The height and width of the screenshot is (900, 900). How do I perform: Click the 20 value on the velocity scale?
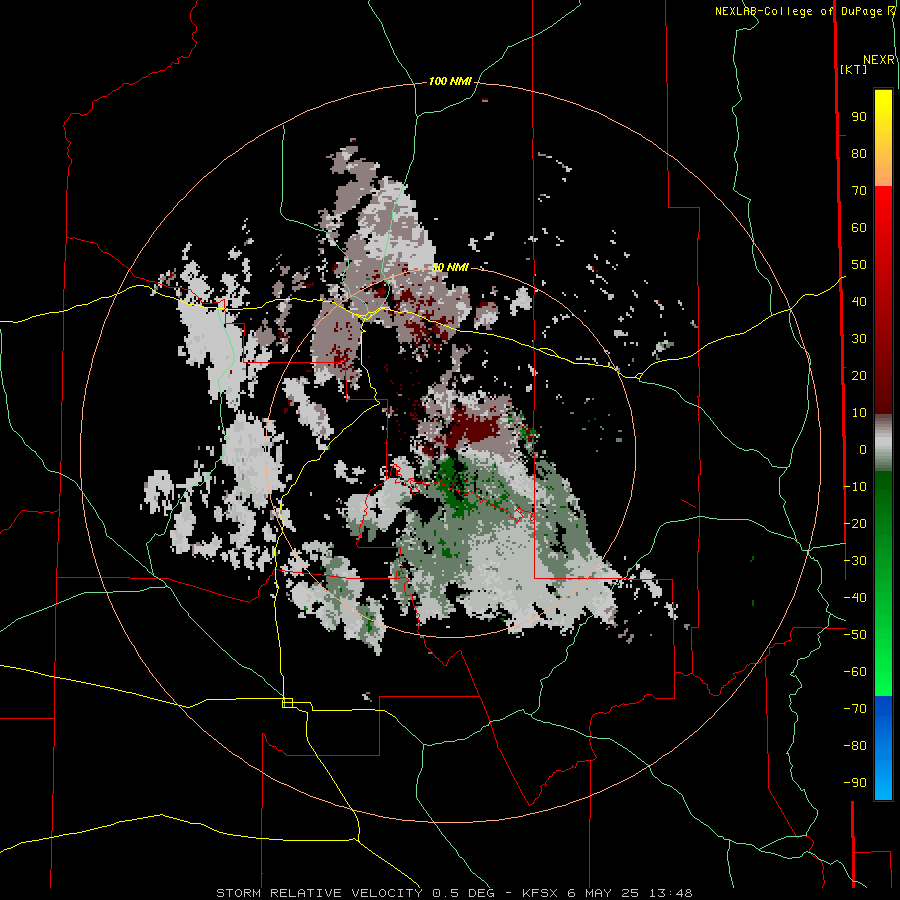(x=859, y=375)
